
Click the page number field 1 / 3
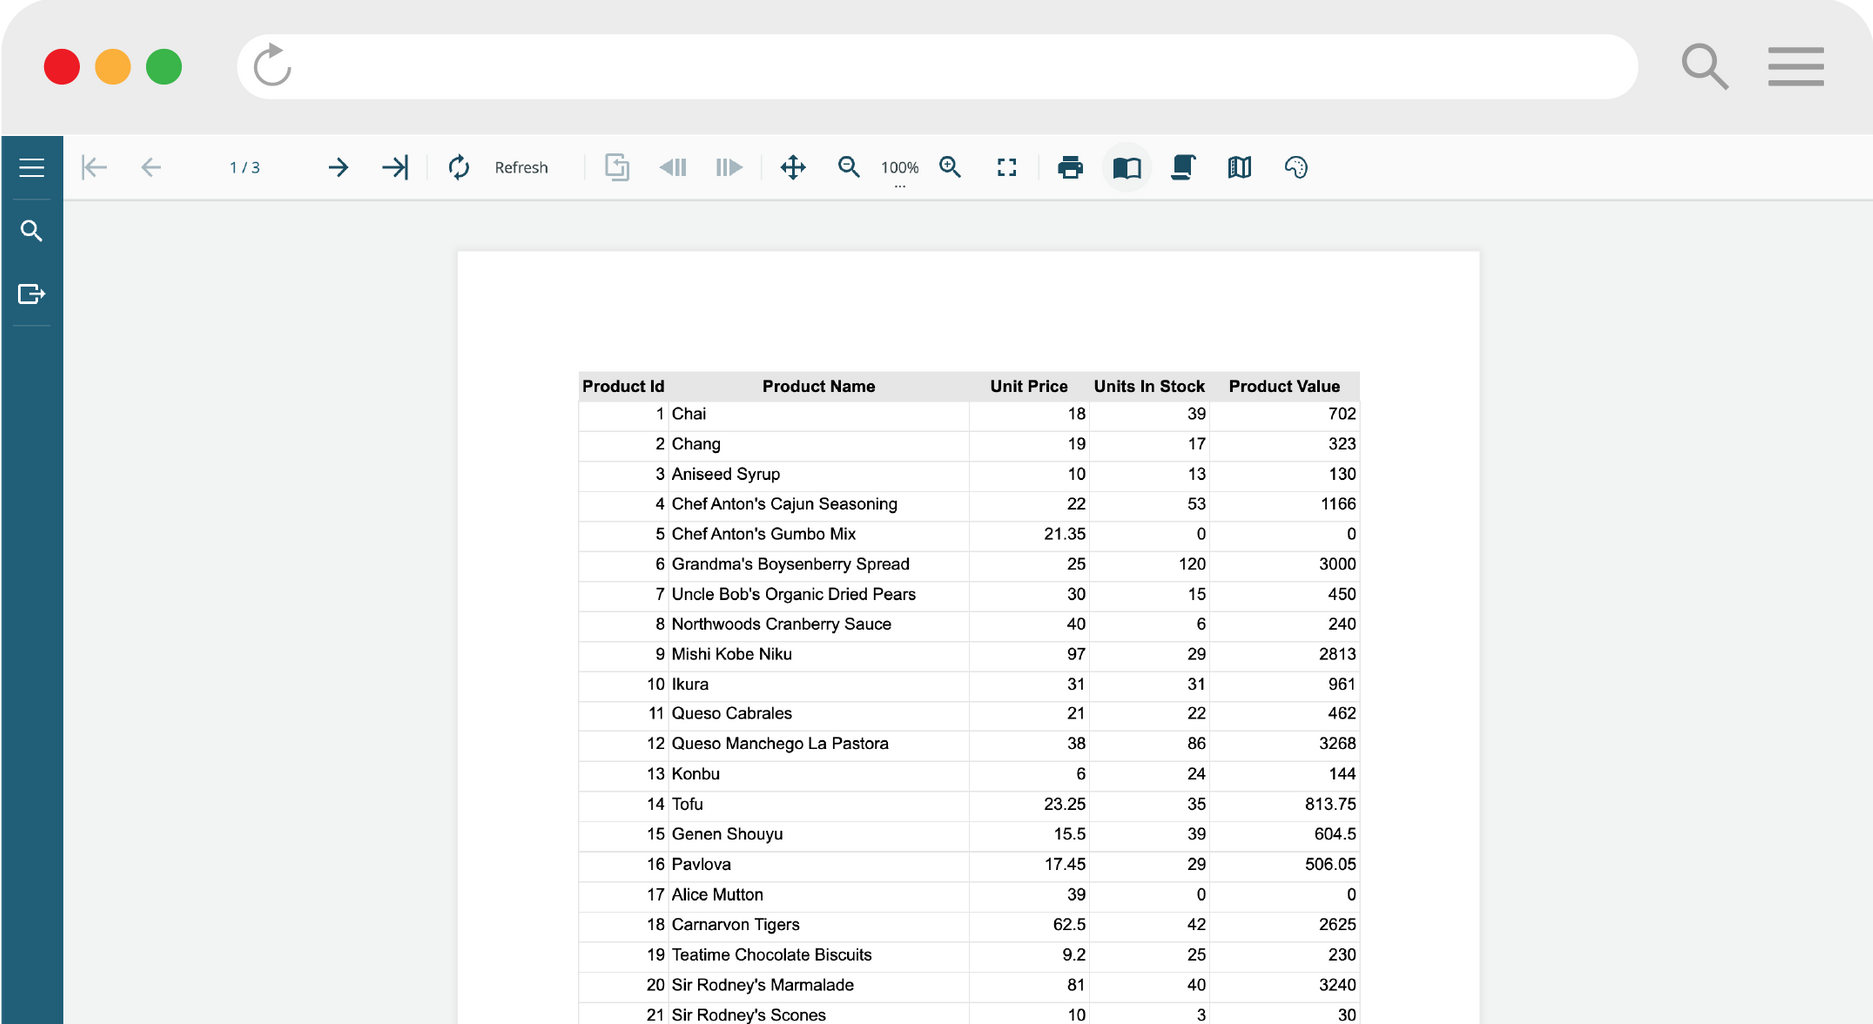(245, 168)
